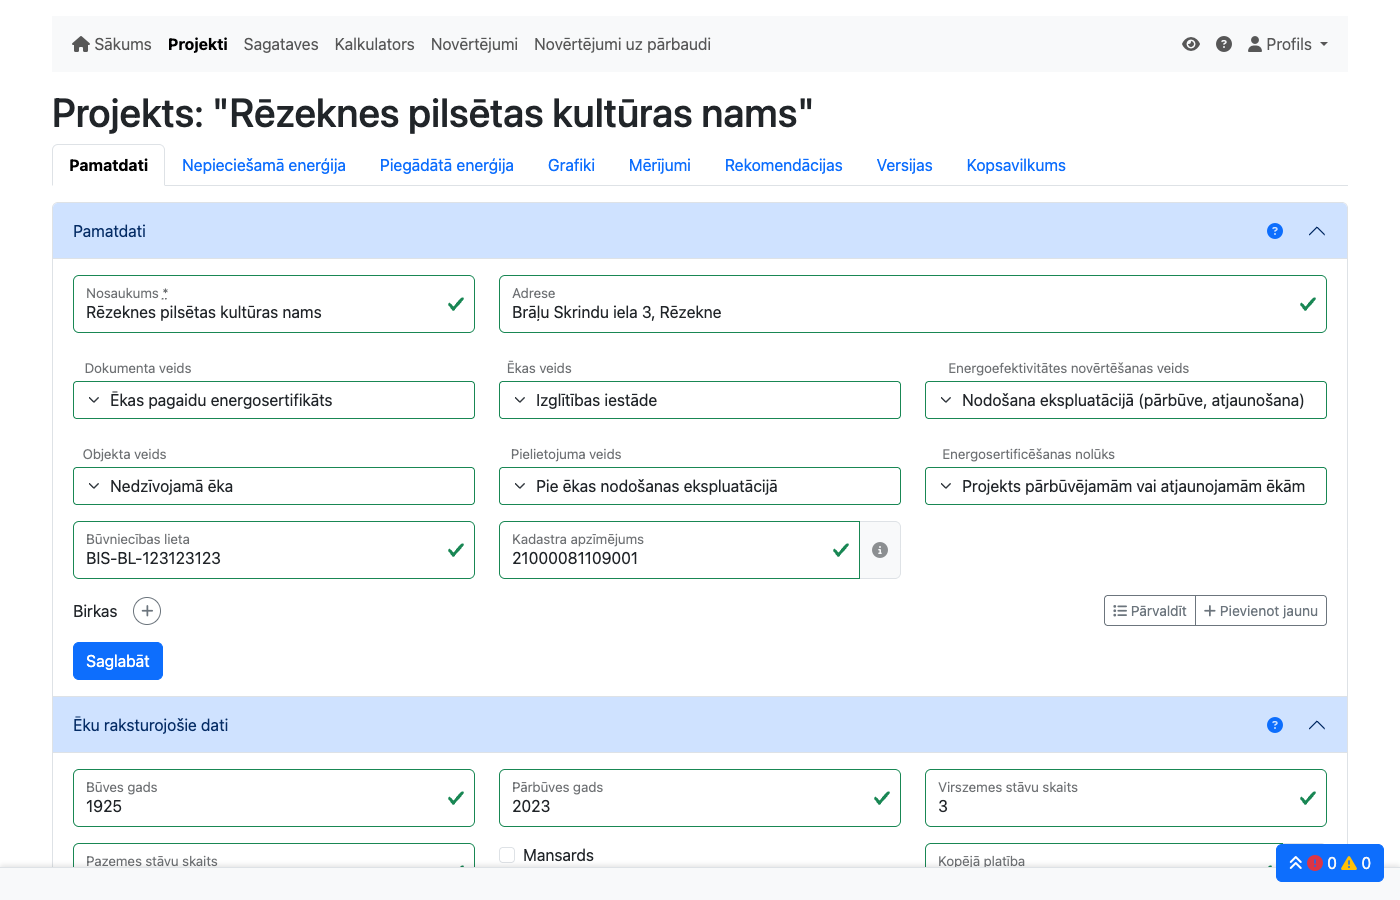Image resolution: width=1400 pixels, height=900 pixels.
Task: Add a tag via the Birkas plus icon
Action: tap(147, 610)
